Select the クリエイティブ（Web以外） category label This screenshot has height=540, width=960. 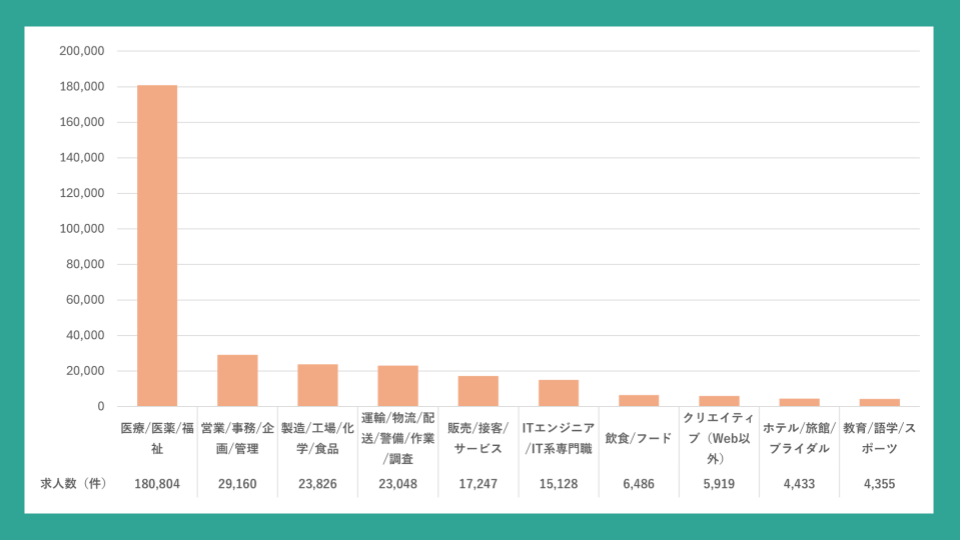[x=719, y=438]
